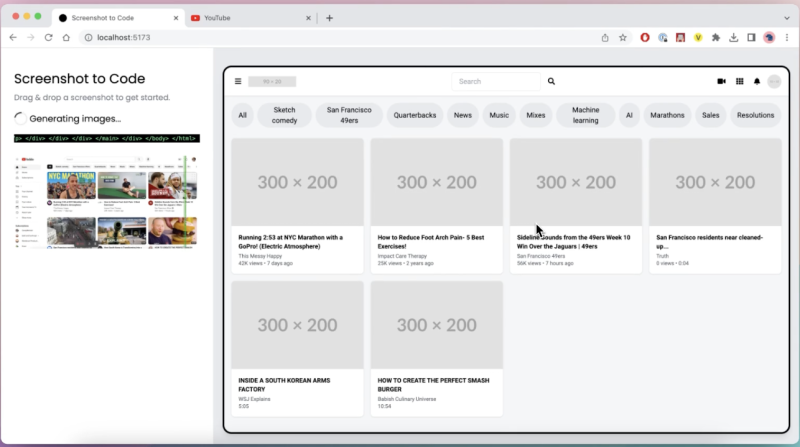Click inside the Search field
The width and height of the screenshot is (800, 447).
tap(496, 81)
